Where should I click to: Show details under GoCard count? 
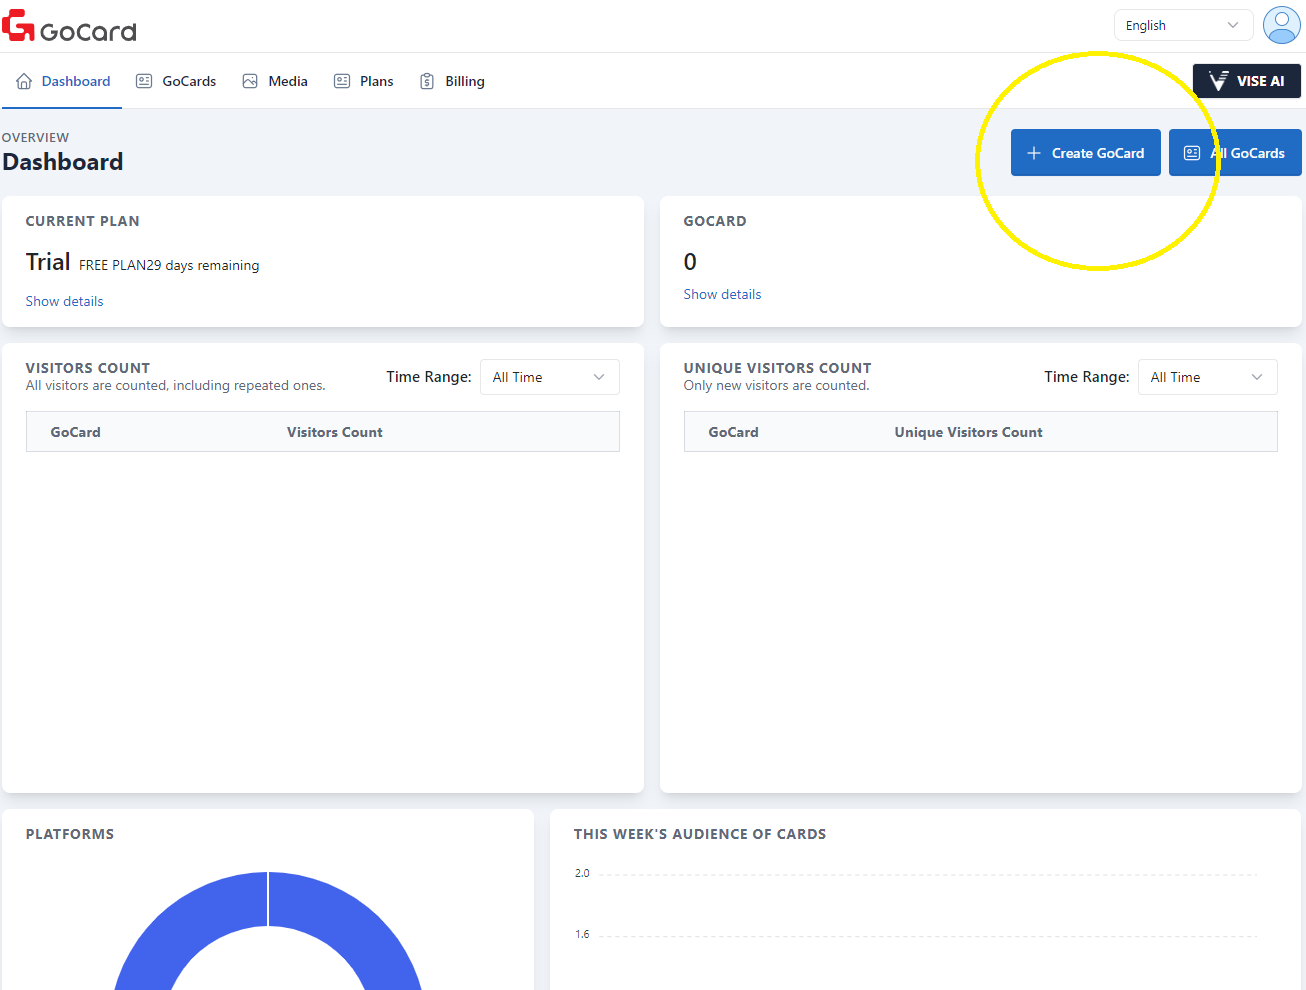point(722,294)
